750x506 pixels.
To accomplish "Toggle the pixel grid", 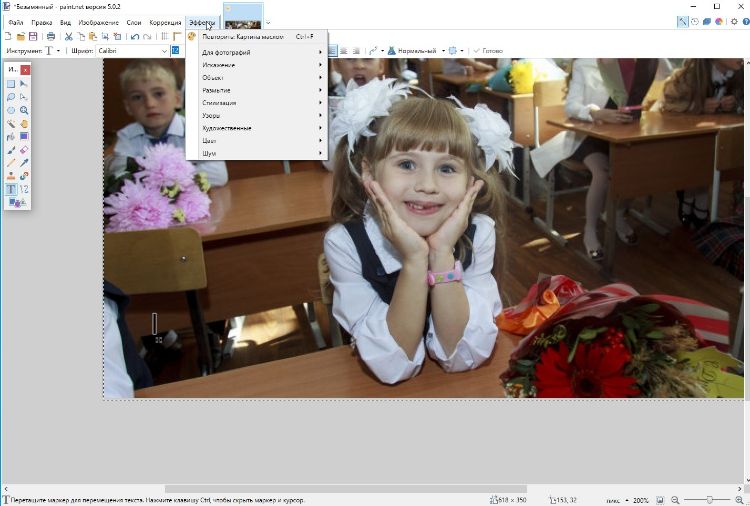I will pos(165,36).
